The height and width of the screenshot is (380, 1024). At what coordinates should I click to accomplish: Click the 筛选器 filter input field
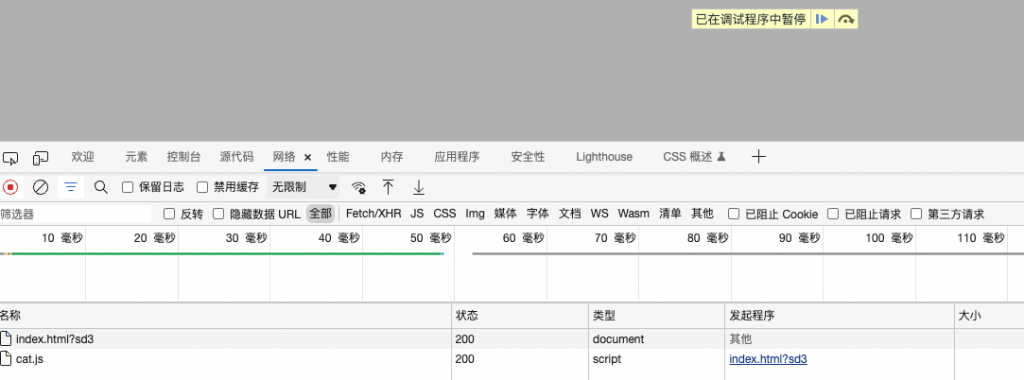tap(76, 214)
